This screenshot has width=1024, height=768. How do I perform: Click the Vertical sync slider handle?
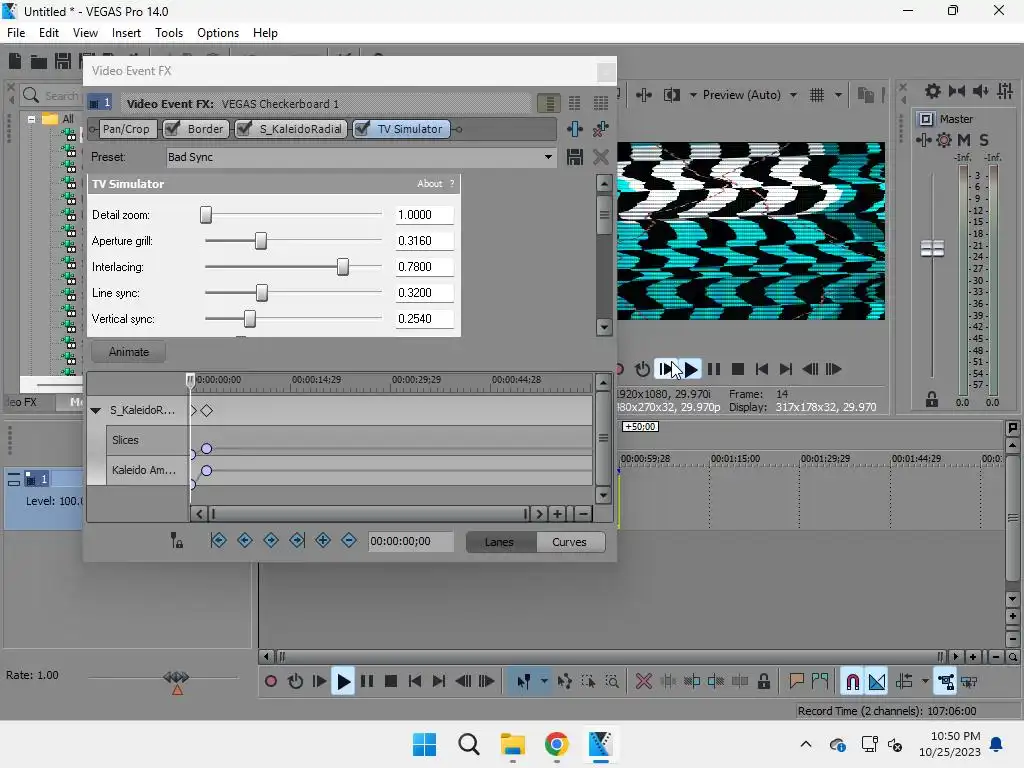coord(249,319)
